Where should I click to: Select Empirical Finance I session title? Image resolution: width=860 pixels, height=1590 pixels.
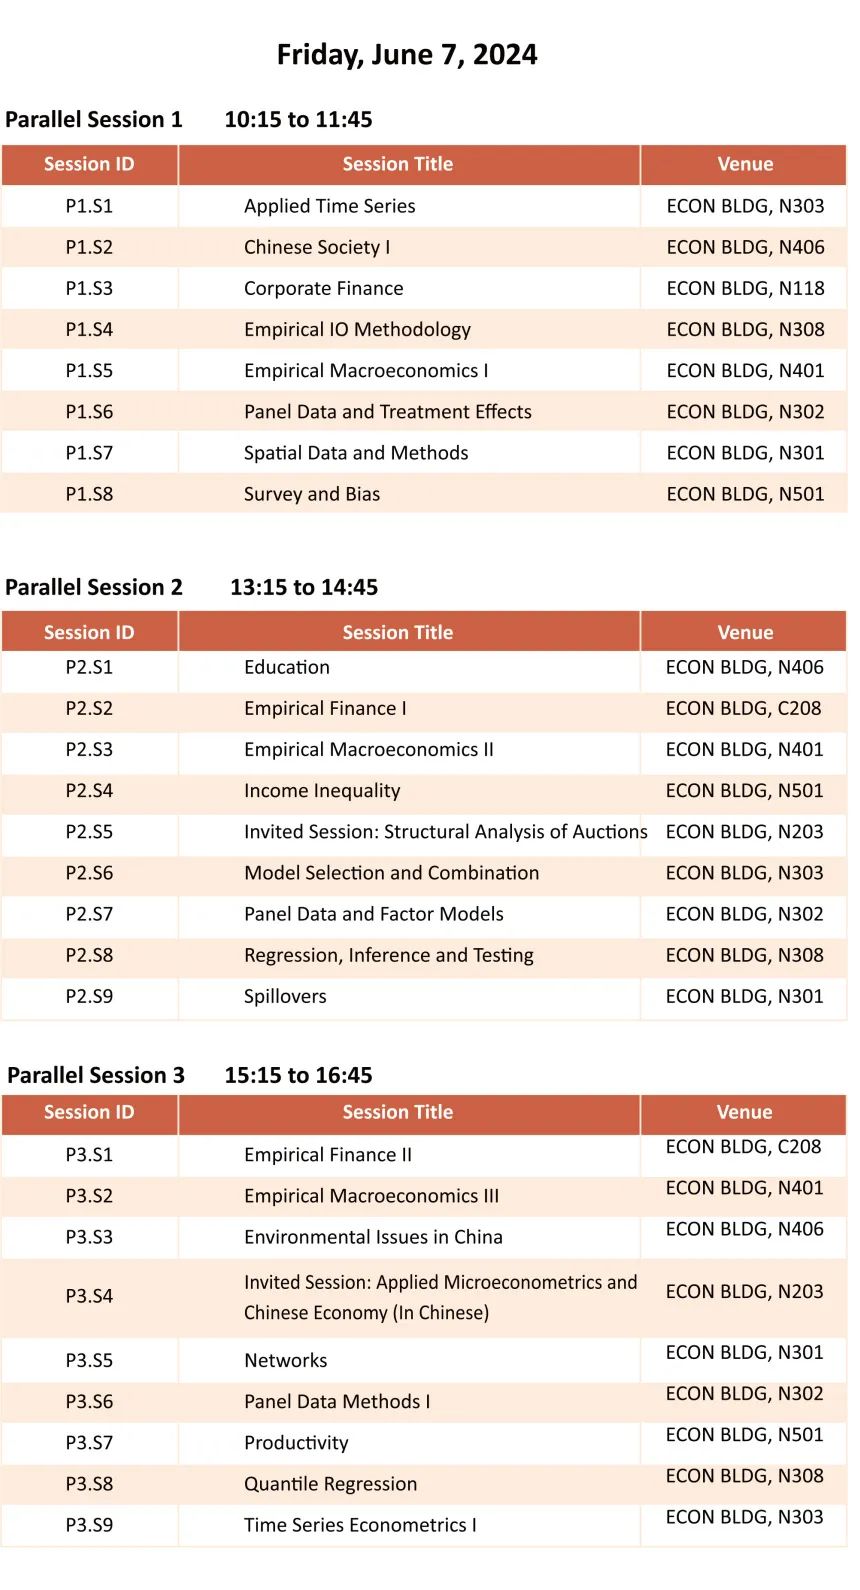(x=325, y=708)
